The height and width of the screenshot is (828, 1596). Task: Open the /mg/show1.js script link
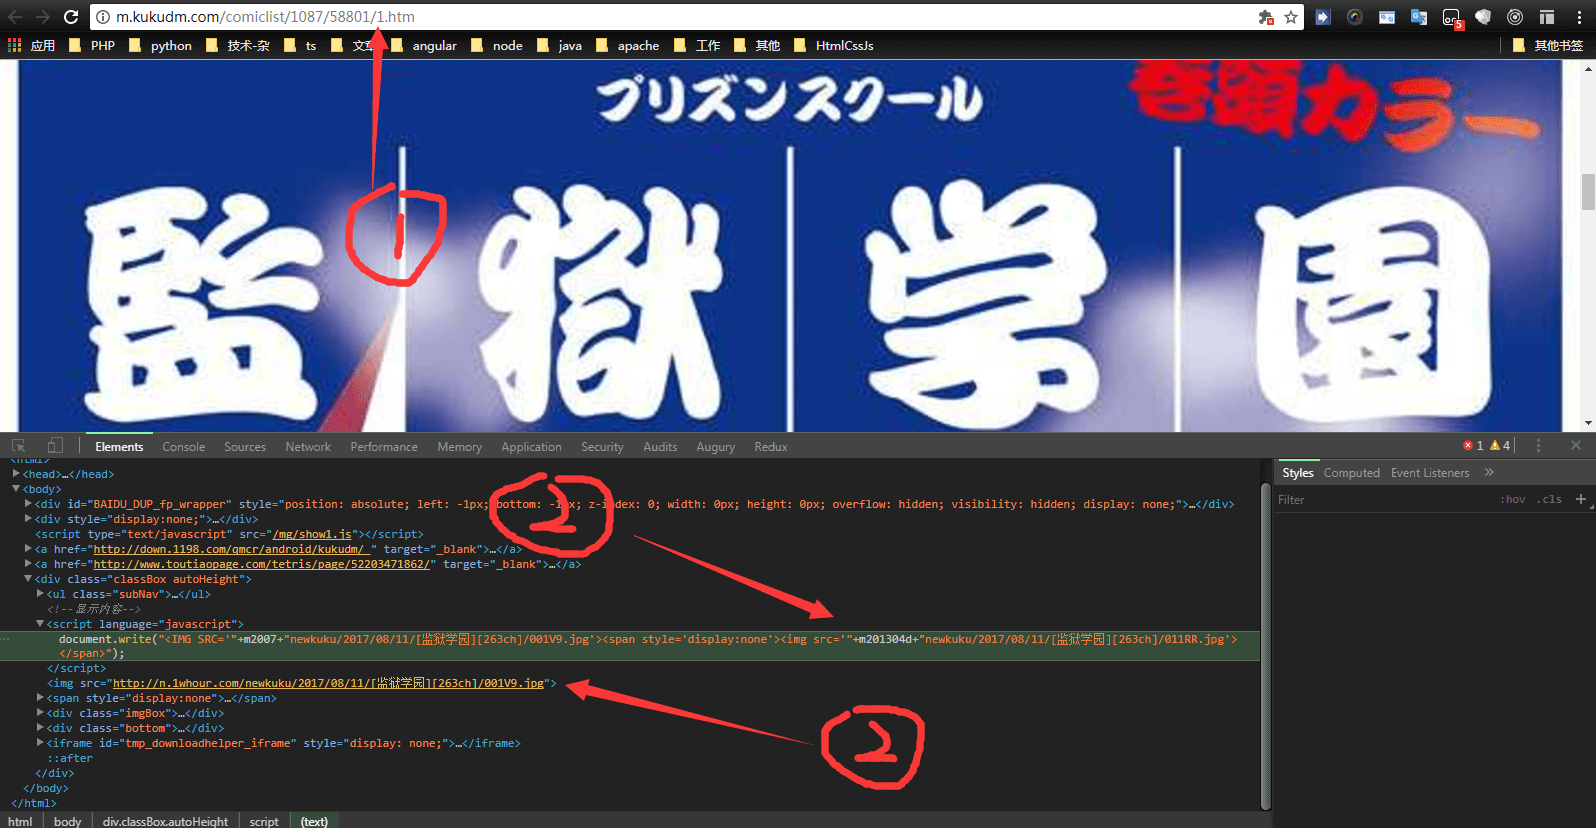[311, 534]
